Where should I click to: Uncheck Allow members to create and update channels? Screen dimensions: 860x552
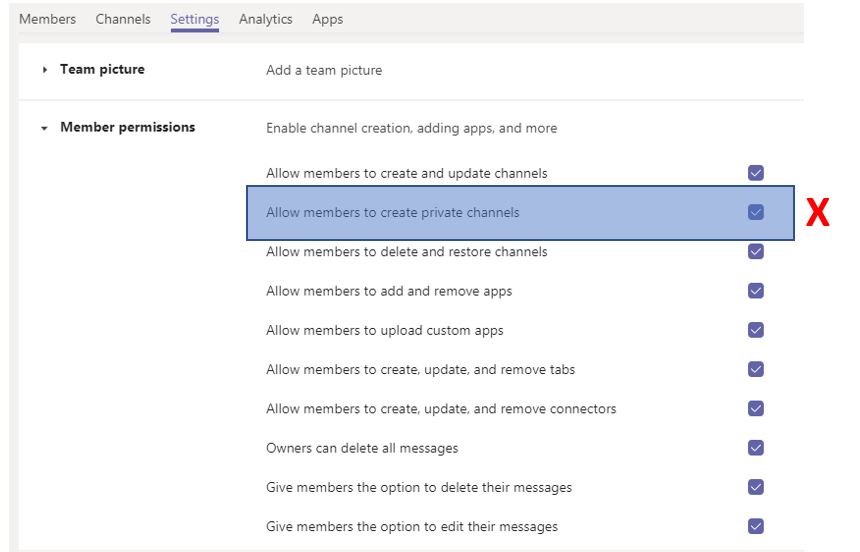point(756,173)
